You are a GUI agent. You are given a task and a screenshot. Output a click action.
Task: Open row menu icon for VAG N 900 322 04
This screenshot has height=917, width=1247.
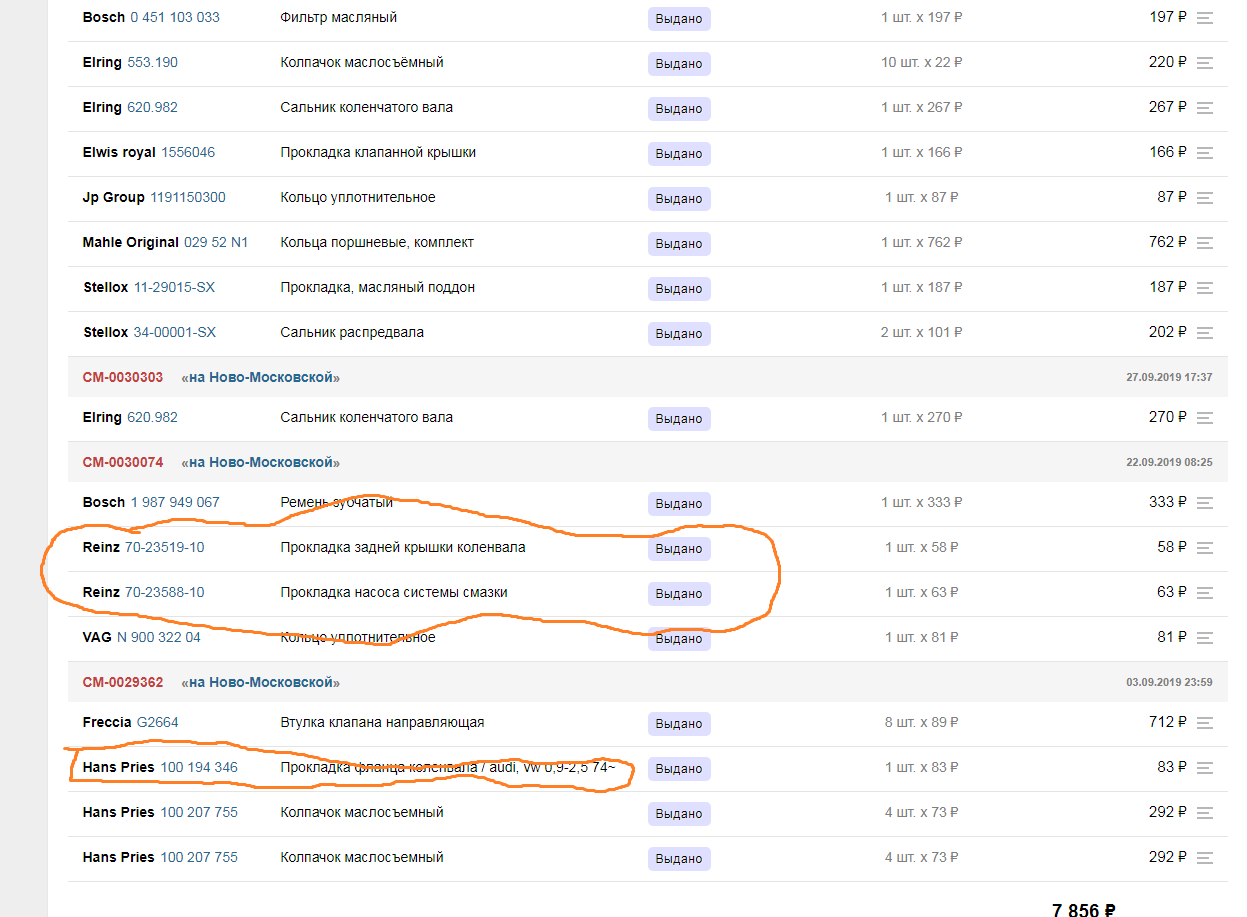click(x=1205, y=638)
